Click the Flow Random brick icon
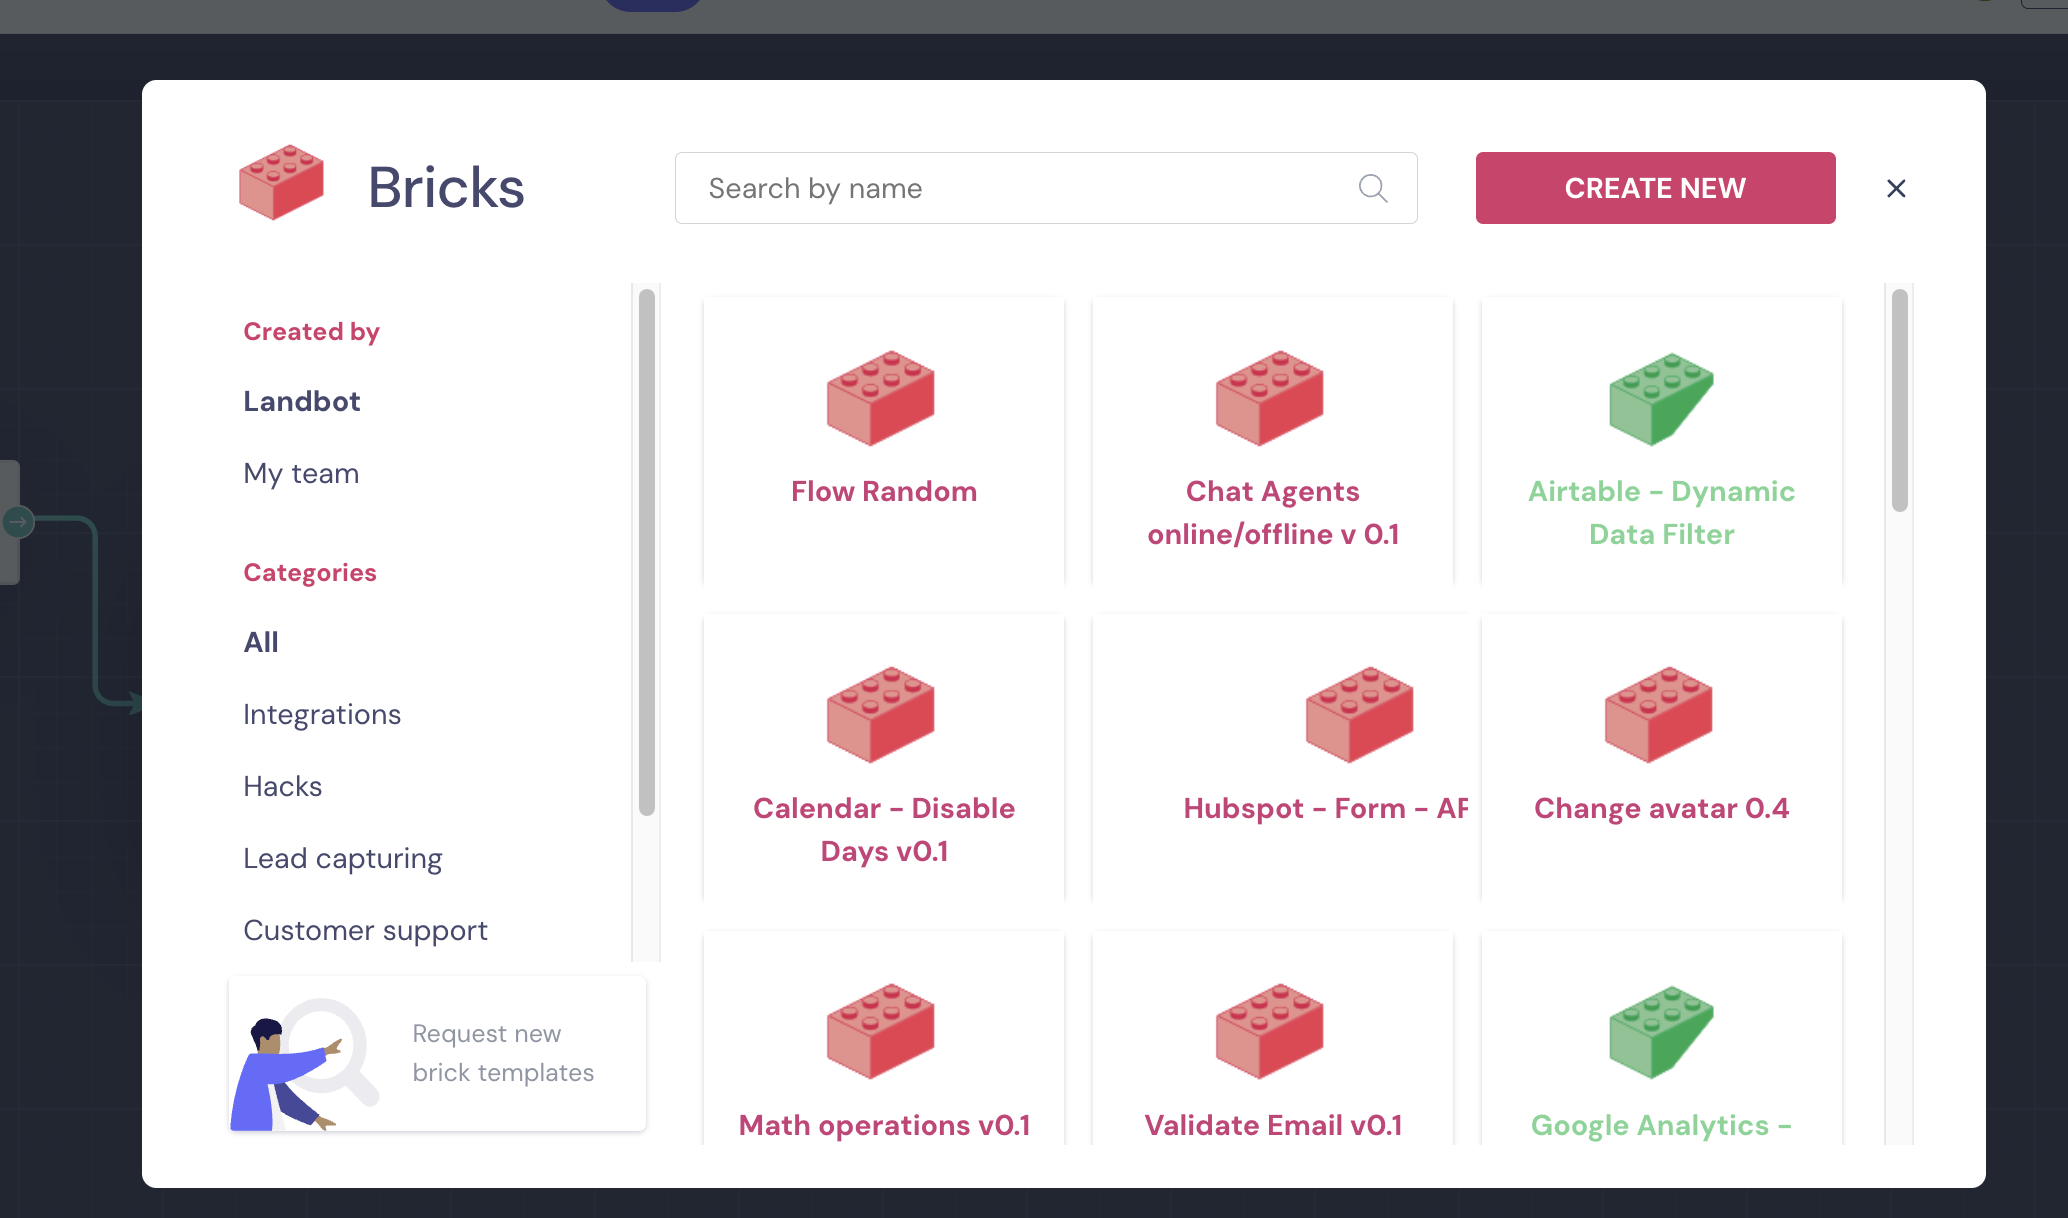 pos(881,397)
